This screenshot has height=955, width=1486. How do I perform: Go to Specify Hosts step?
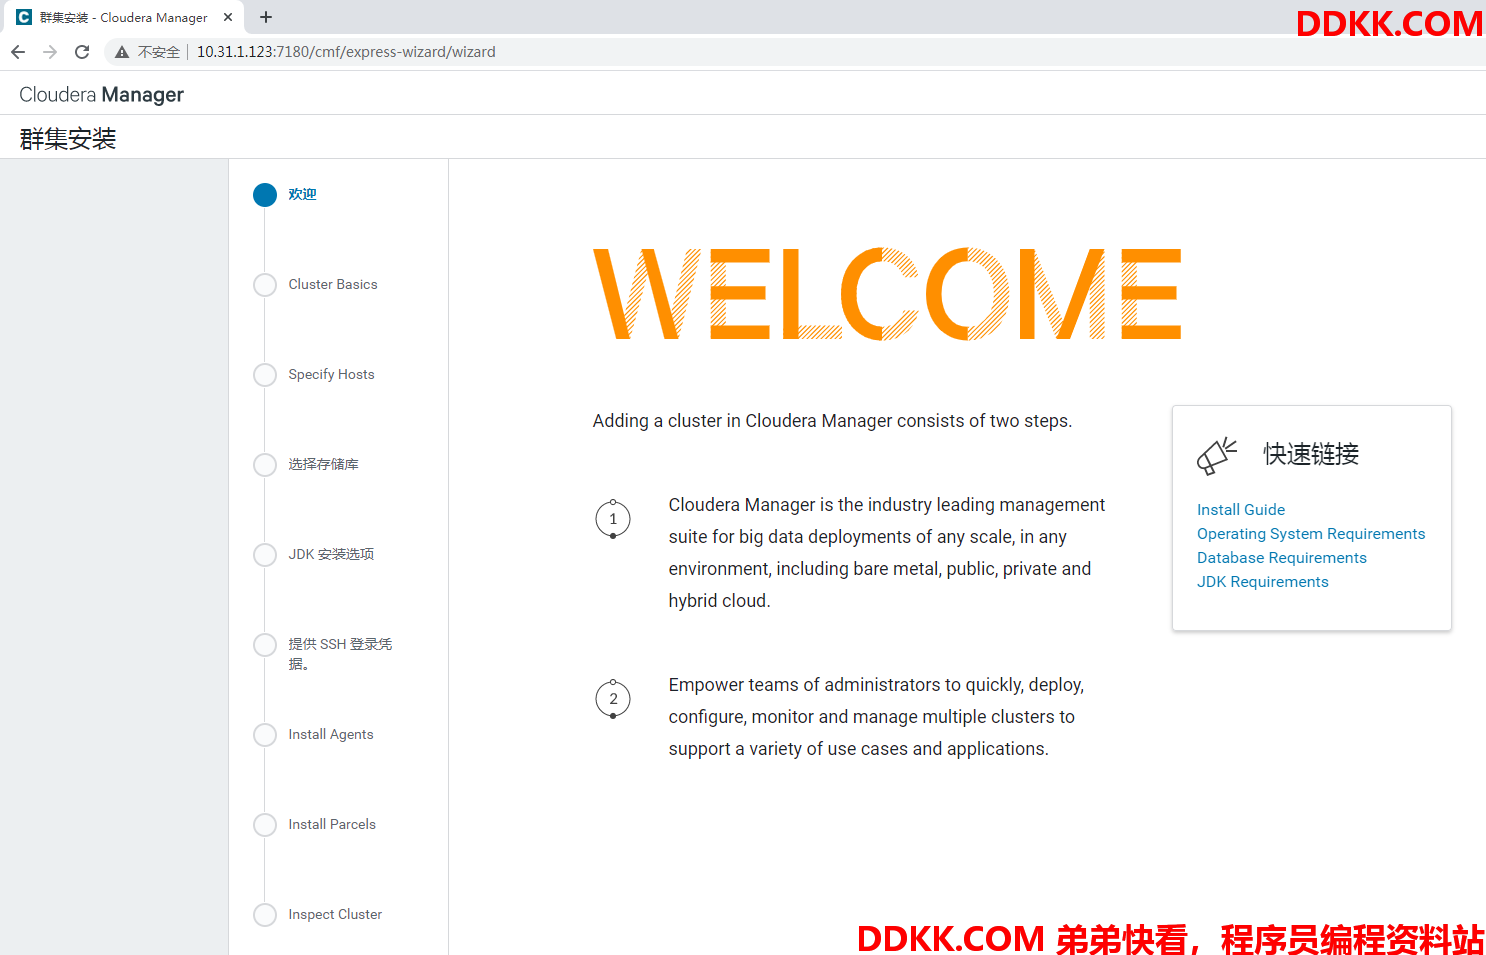[331, 375]
